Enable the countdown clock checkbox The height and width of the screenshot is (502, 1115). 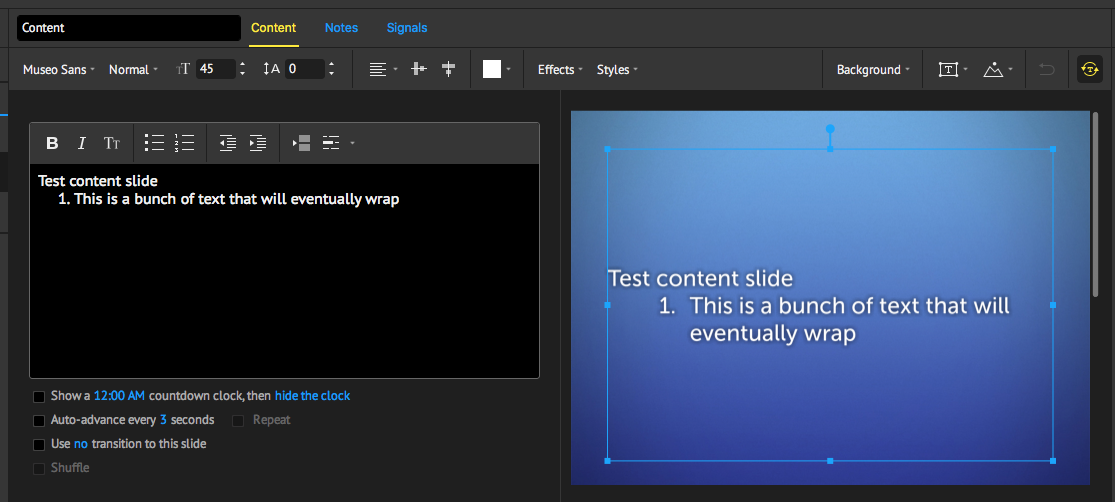point(39,396)
